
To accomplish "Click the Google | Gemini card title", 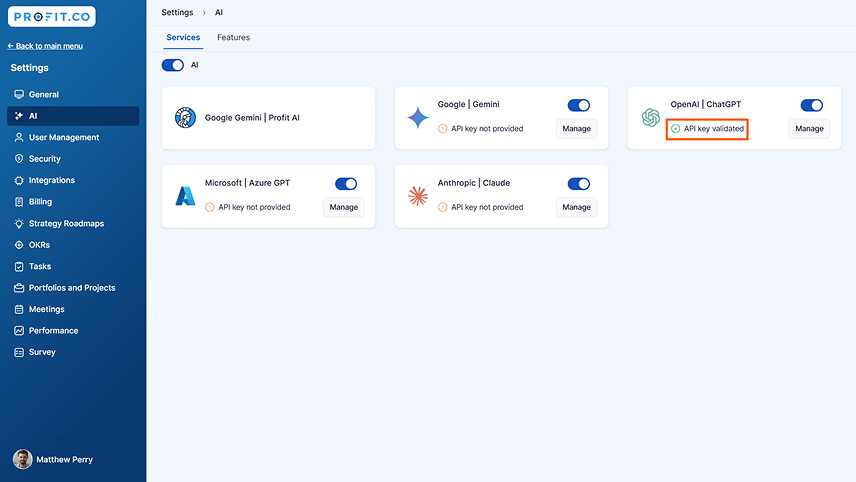I will [x=468, y=104].
